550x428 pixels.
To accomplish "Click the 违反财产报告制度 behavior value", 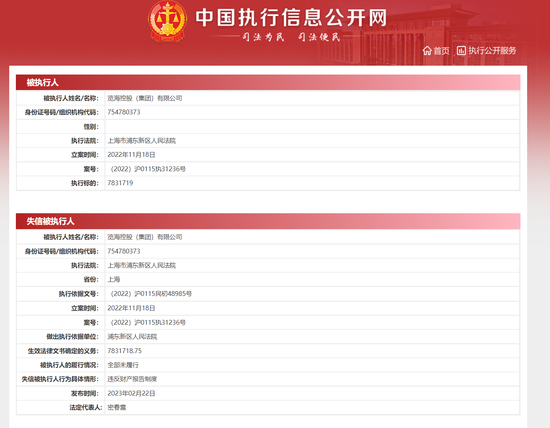I will 132,379.
